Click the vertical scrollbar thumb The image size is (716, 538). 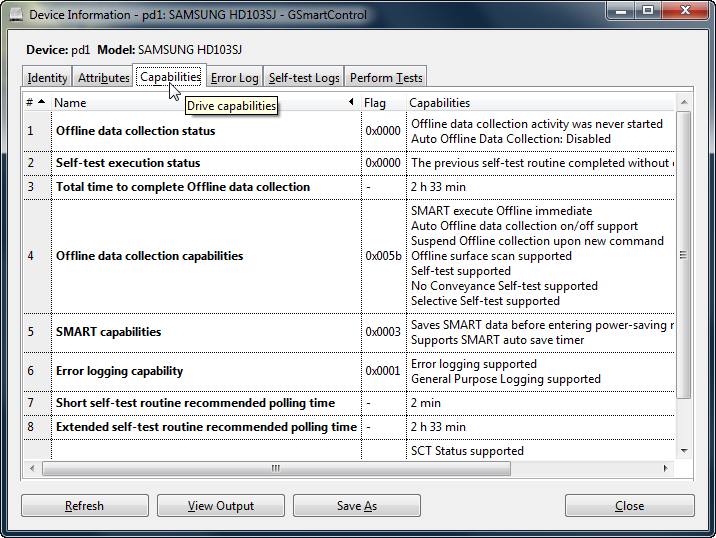[684, 255]
